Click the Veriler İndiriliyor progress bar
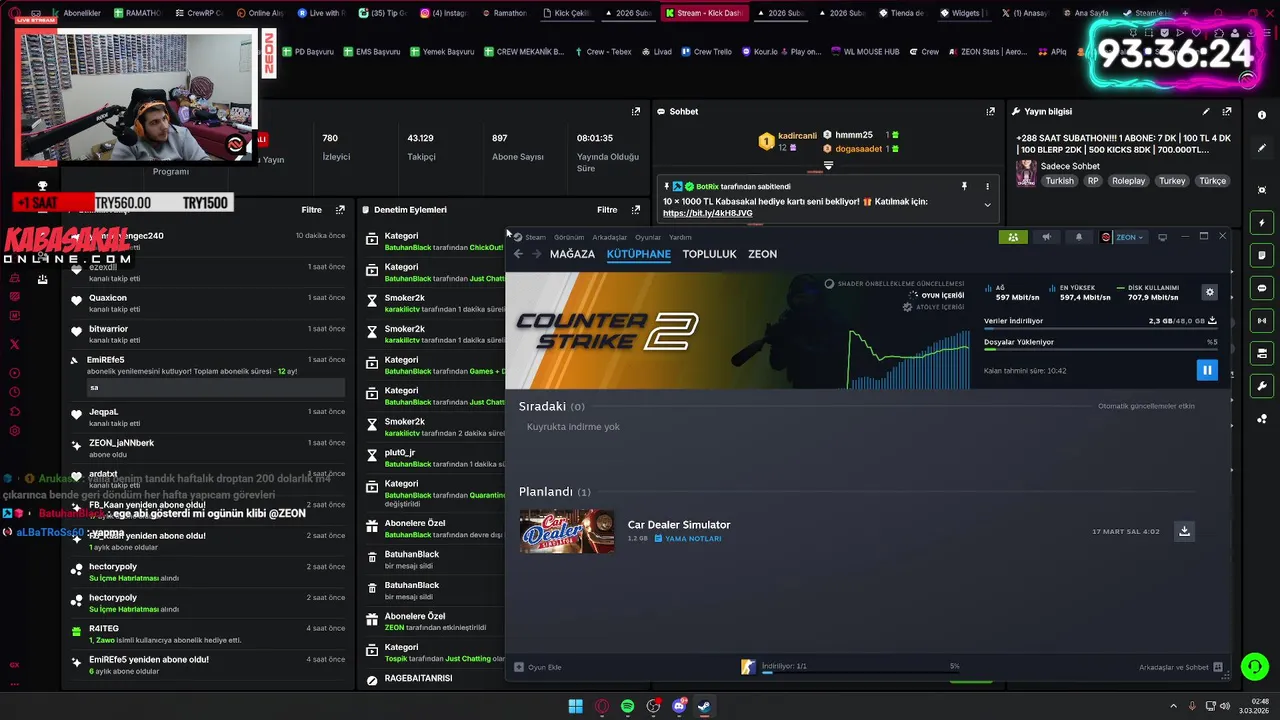Screen dimensions: 1280x720 click(1100, 328)
